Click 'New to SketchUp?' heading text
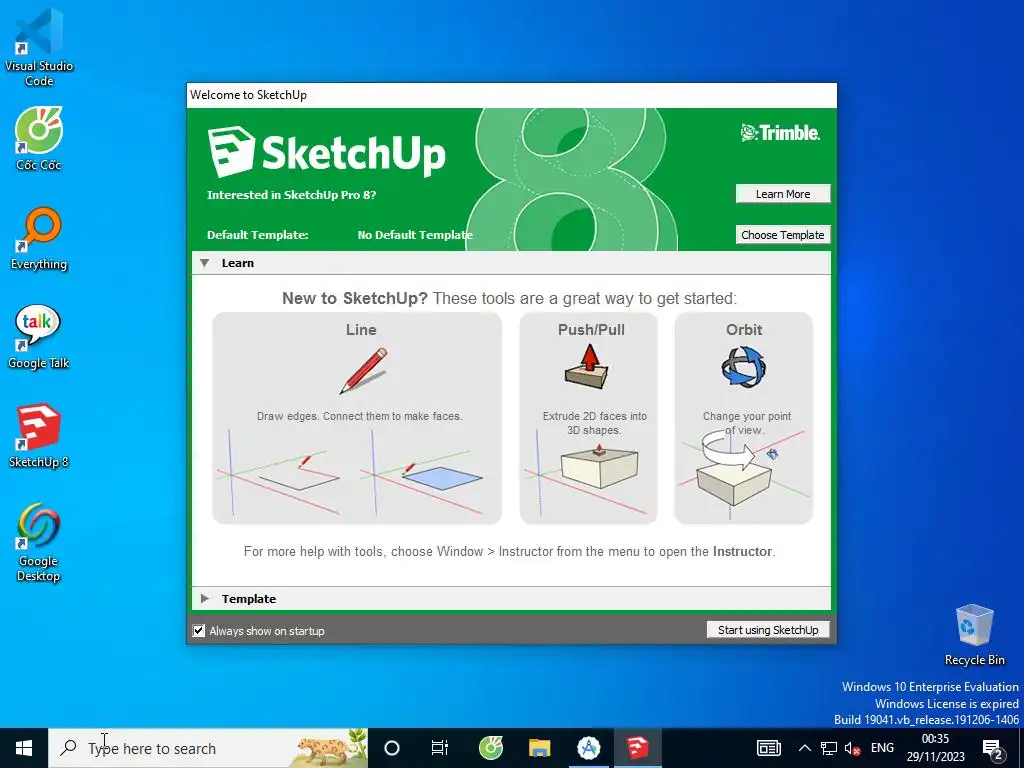Viewport: 1024px width, 768px height. click(x=355, y=298)
